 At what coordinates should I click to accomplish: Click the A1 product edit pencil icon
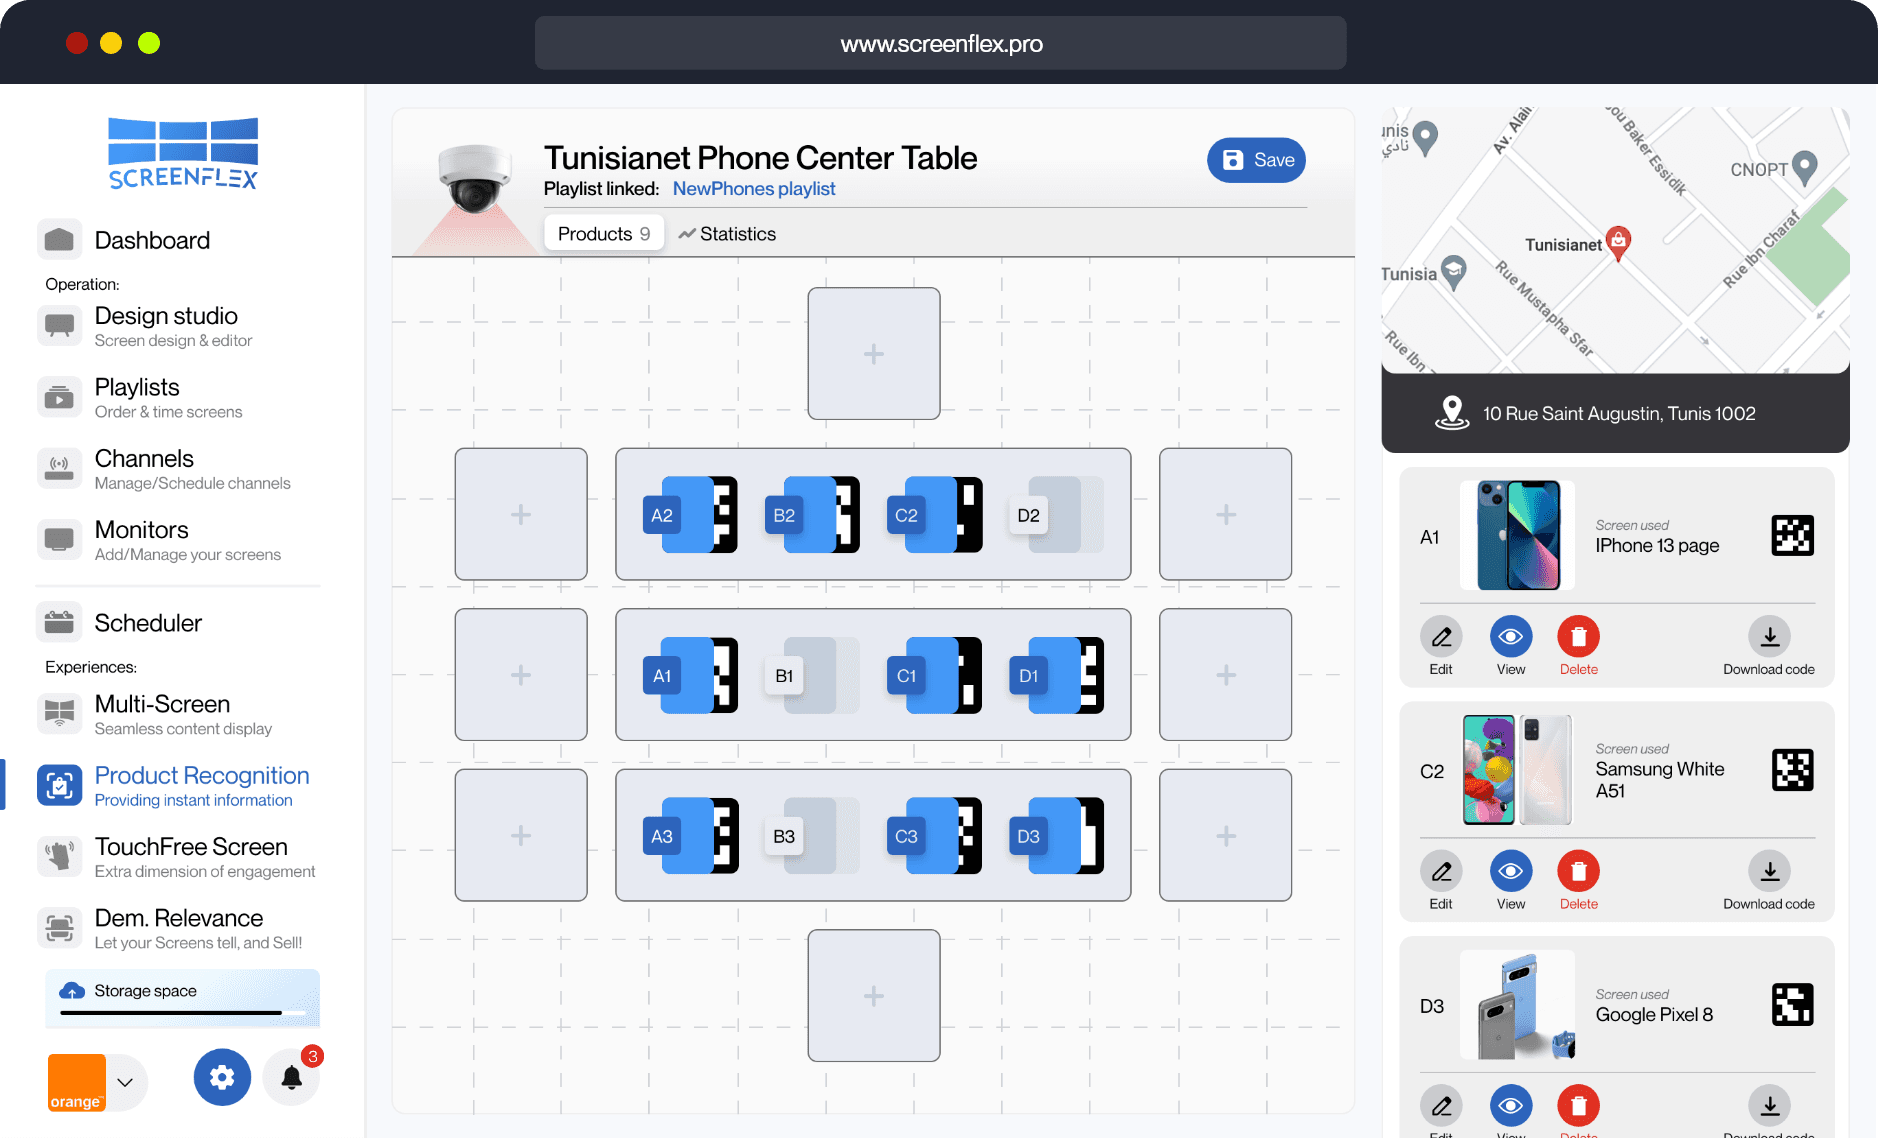point(1440,637)
